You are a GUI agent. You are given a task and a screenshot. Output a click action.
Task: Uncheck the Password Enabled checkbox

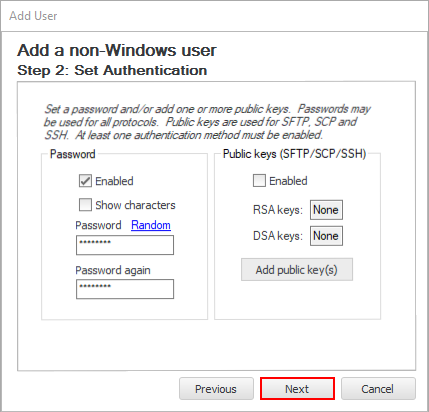(x=85, y=181)
